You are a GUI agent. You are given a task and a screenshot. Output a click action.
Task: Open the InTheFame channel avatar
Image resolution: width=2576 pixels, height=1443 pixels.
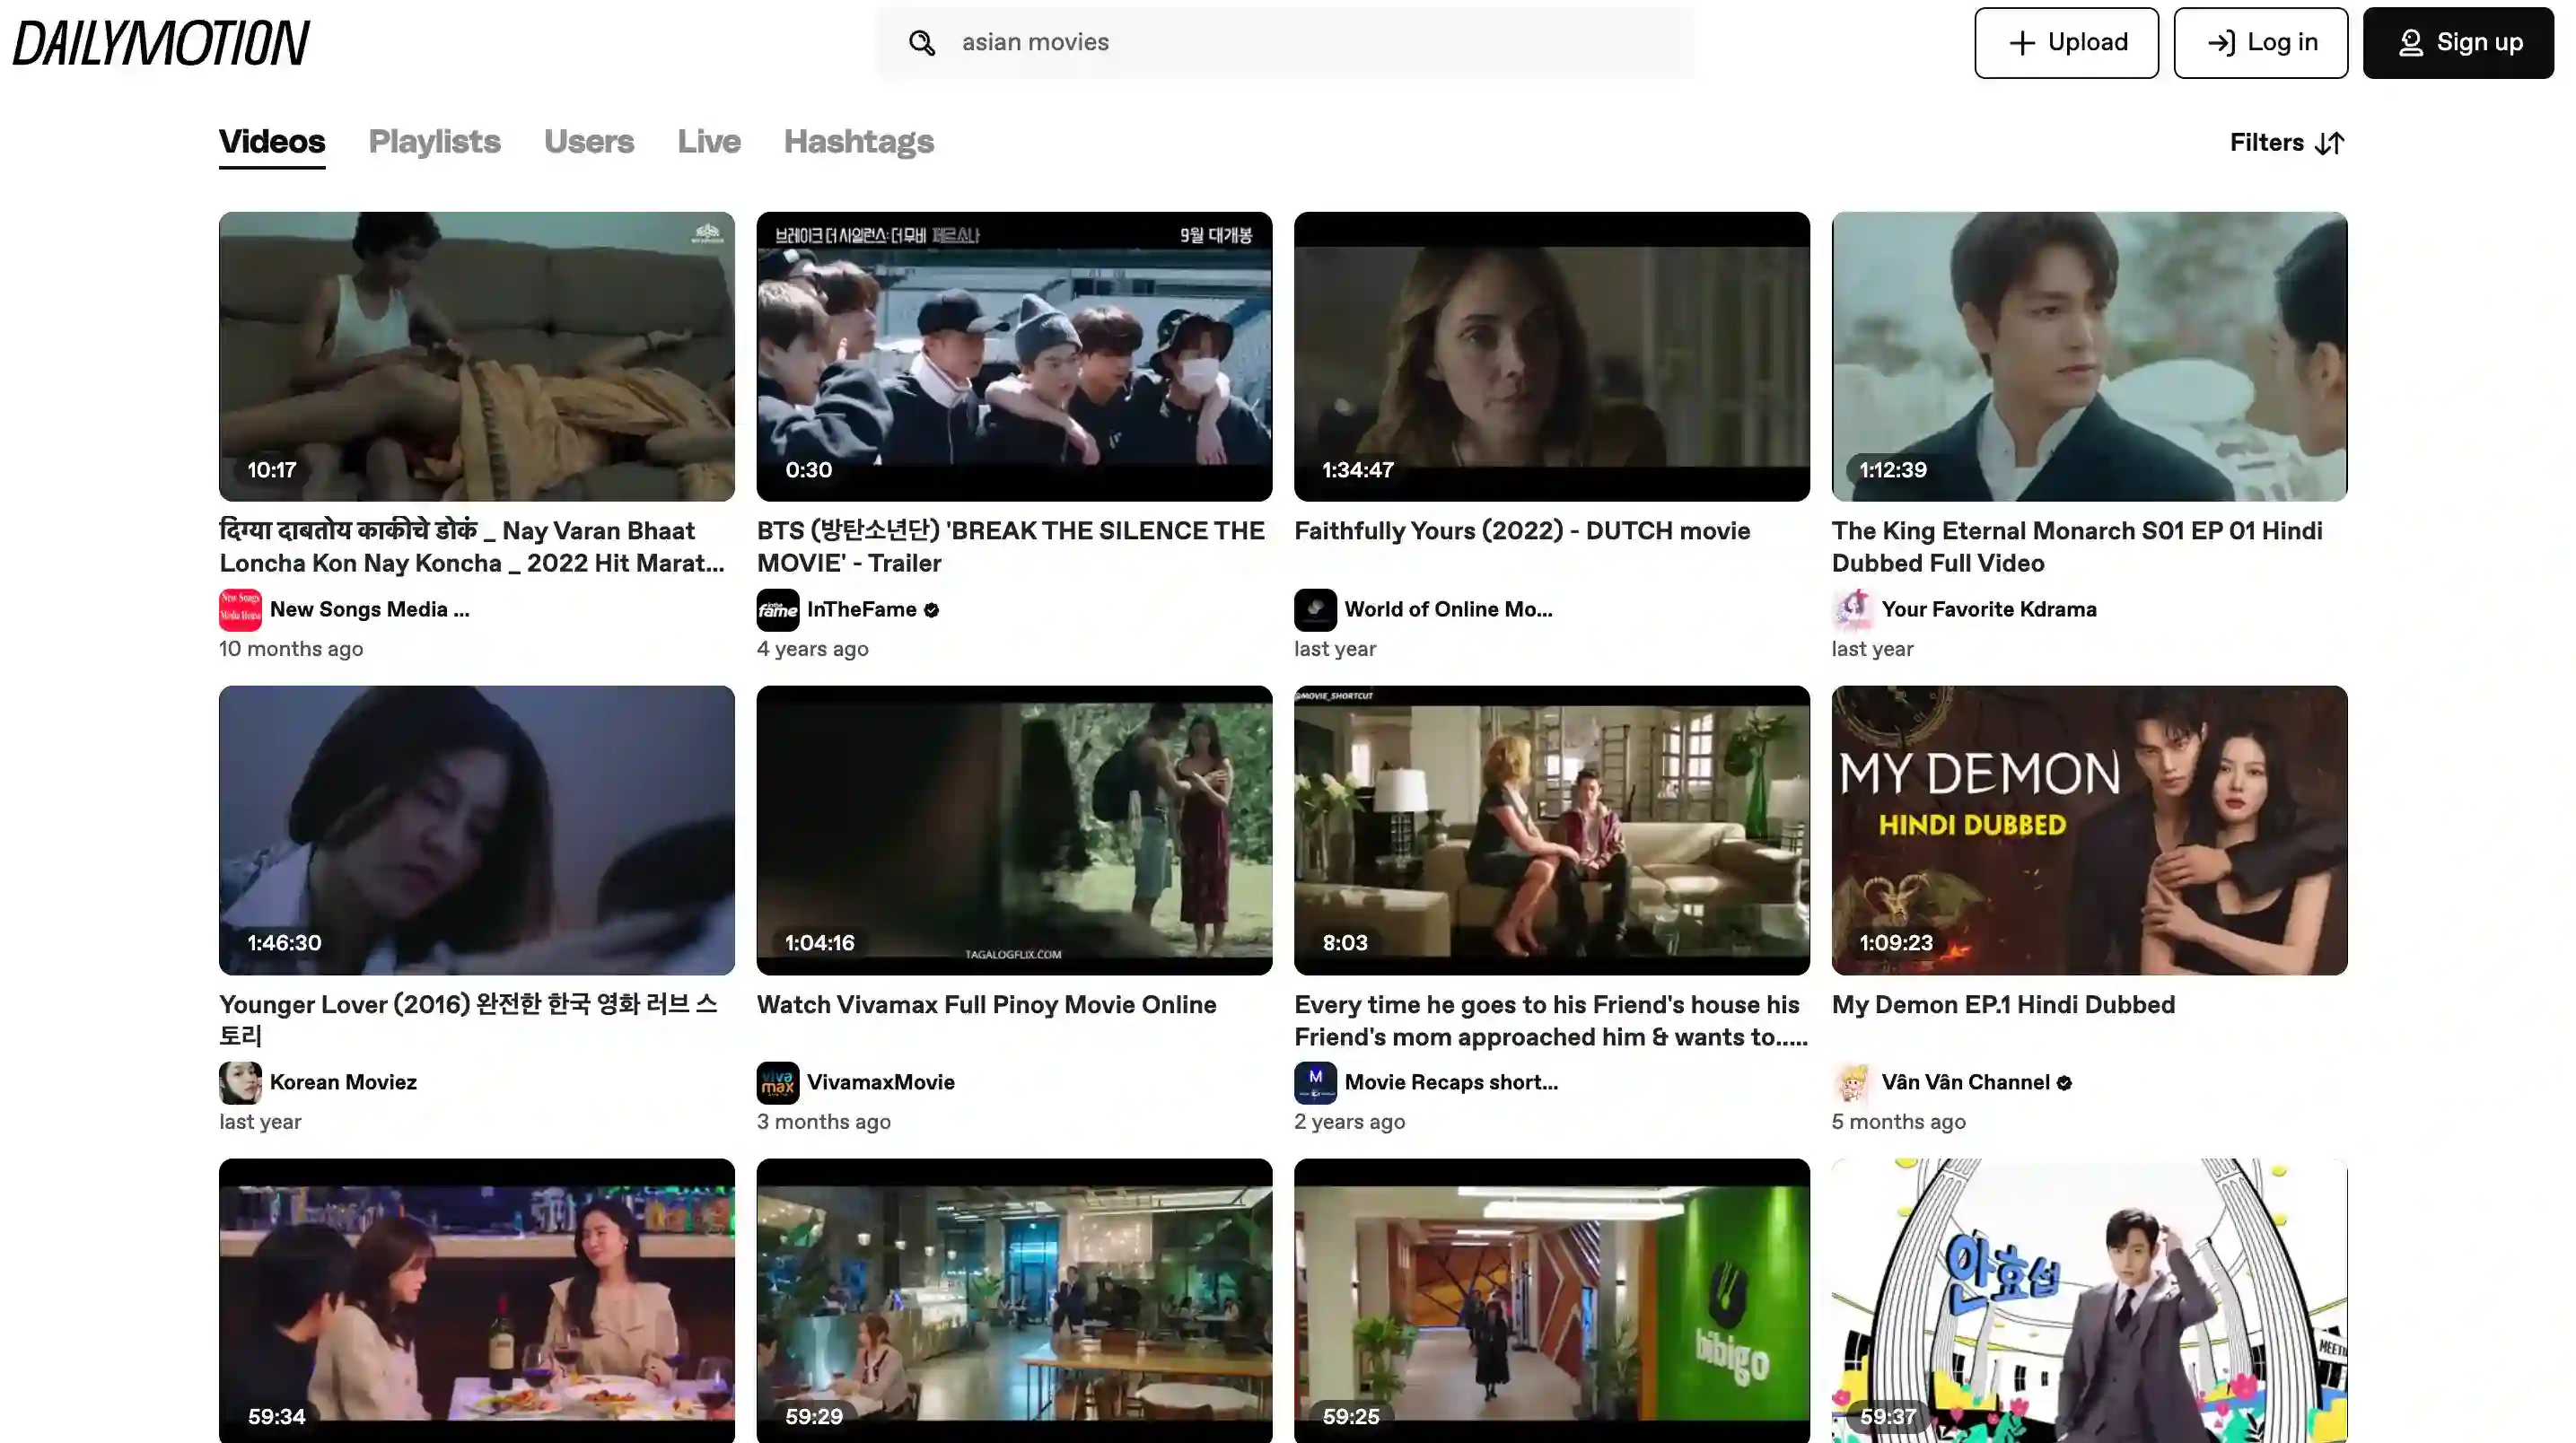coord(777,610)
